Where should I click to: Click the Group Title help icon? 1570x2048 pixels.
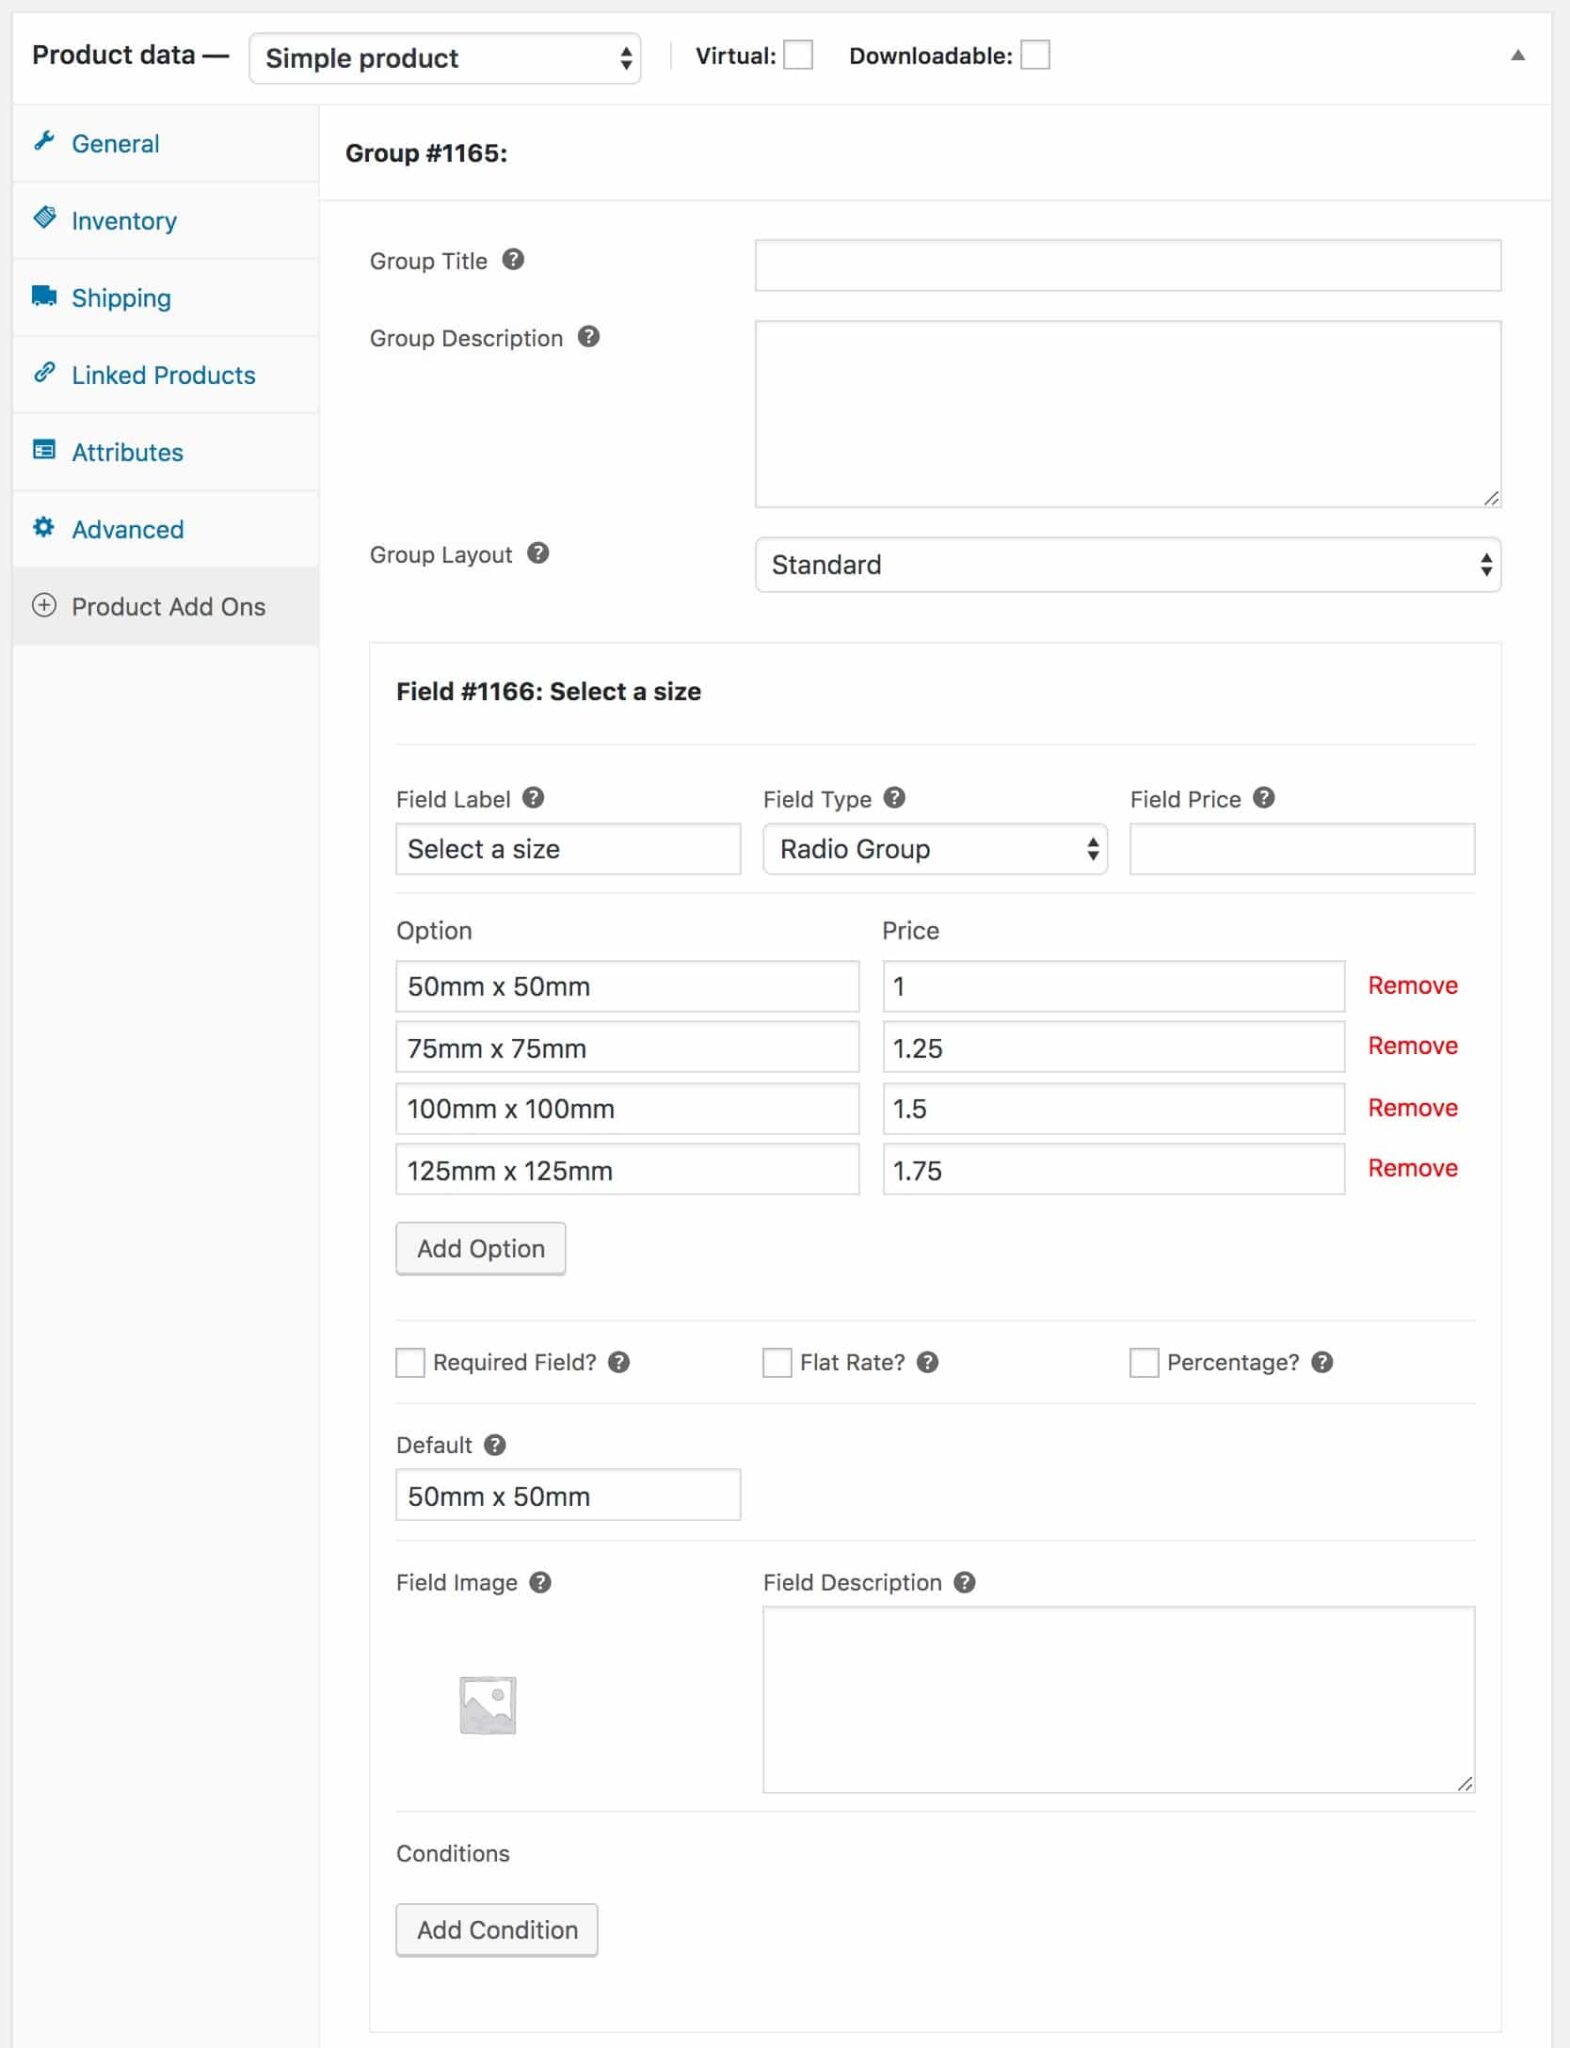(x=513, y=260)
